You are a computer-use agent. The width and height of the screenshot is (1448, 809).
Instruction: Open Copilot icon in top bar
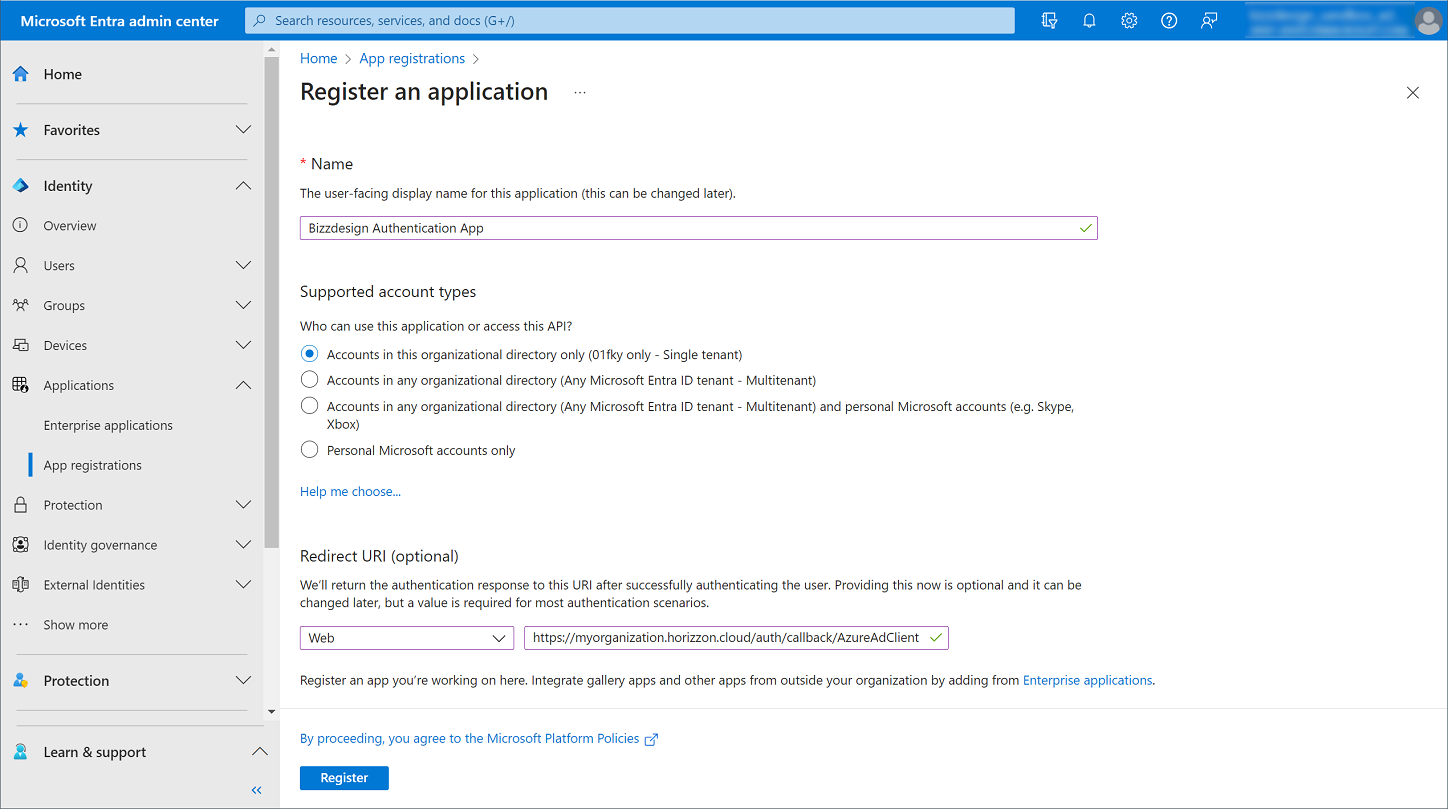point(1049,20)
